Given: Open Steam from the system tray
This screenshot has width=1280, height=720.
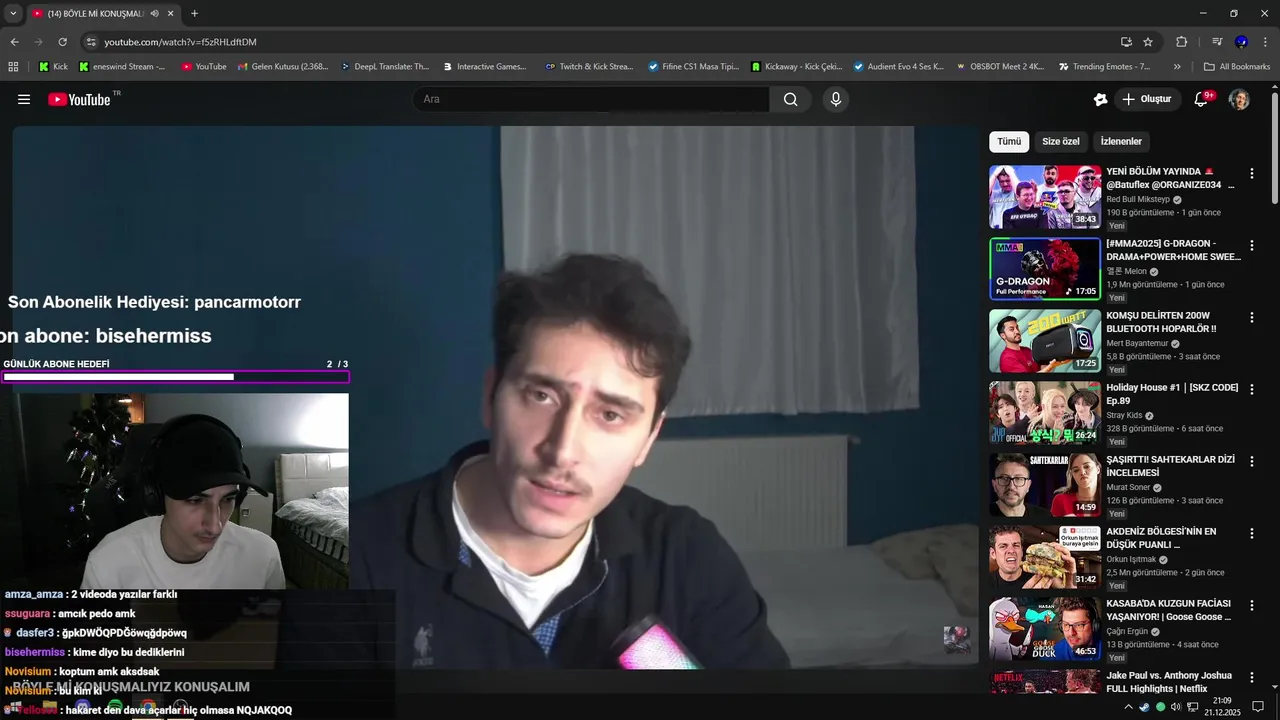Looking at the screenshot, I should pyautogui.click(x=1145, y=707).
